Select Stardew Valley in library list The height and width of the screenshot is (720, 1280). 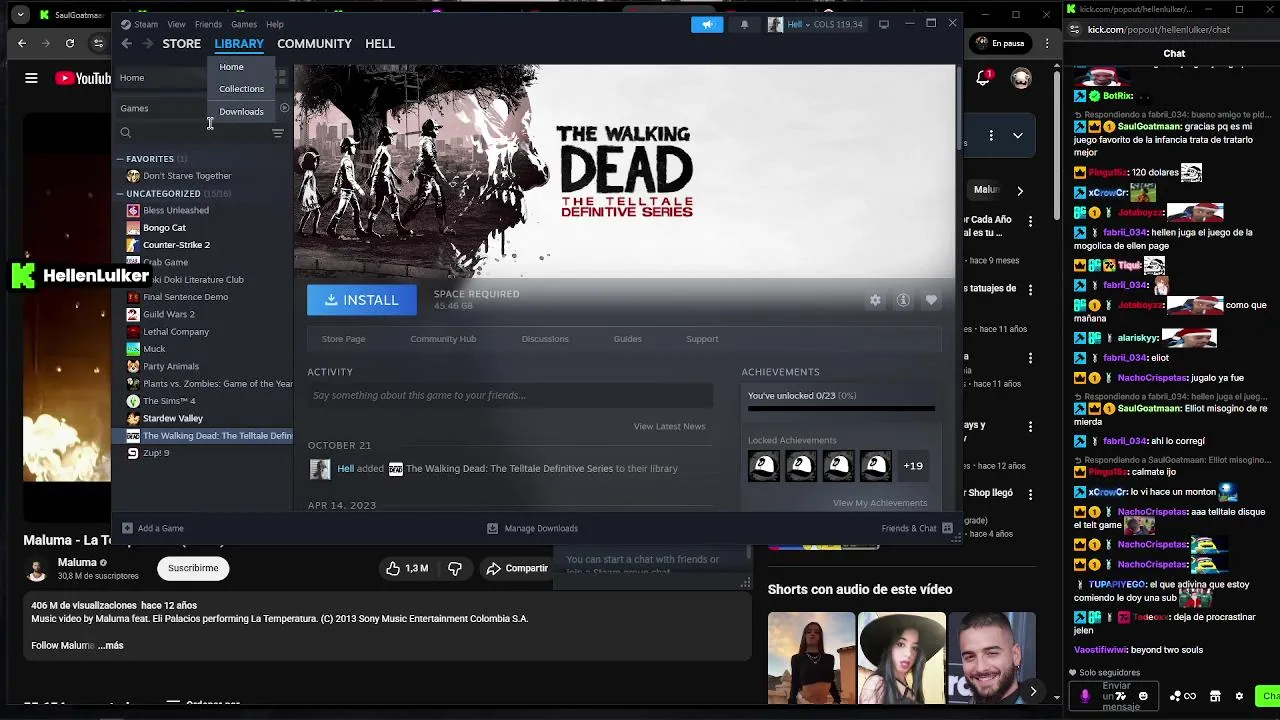(x=173, y=418)
